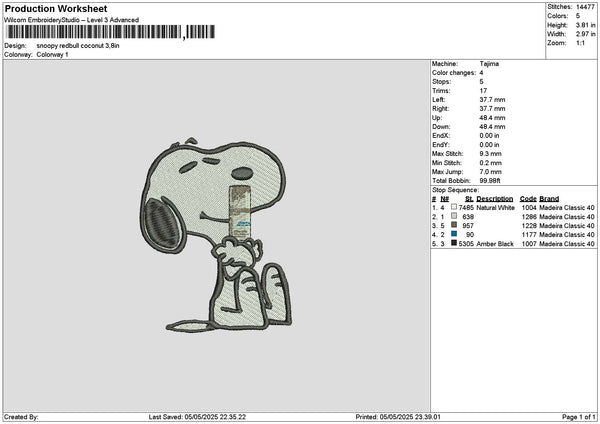Click the barcode under the worksheet title

pos(110,32)
